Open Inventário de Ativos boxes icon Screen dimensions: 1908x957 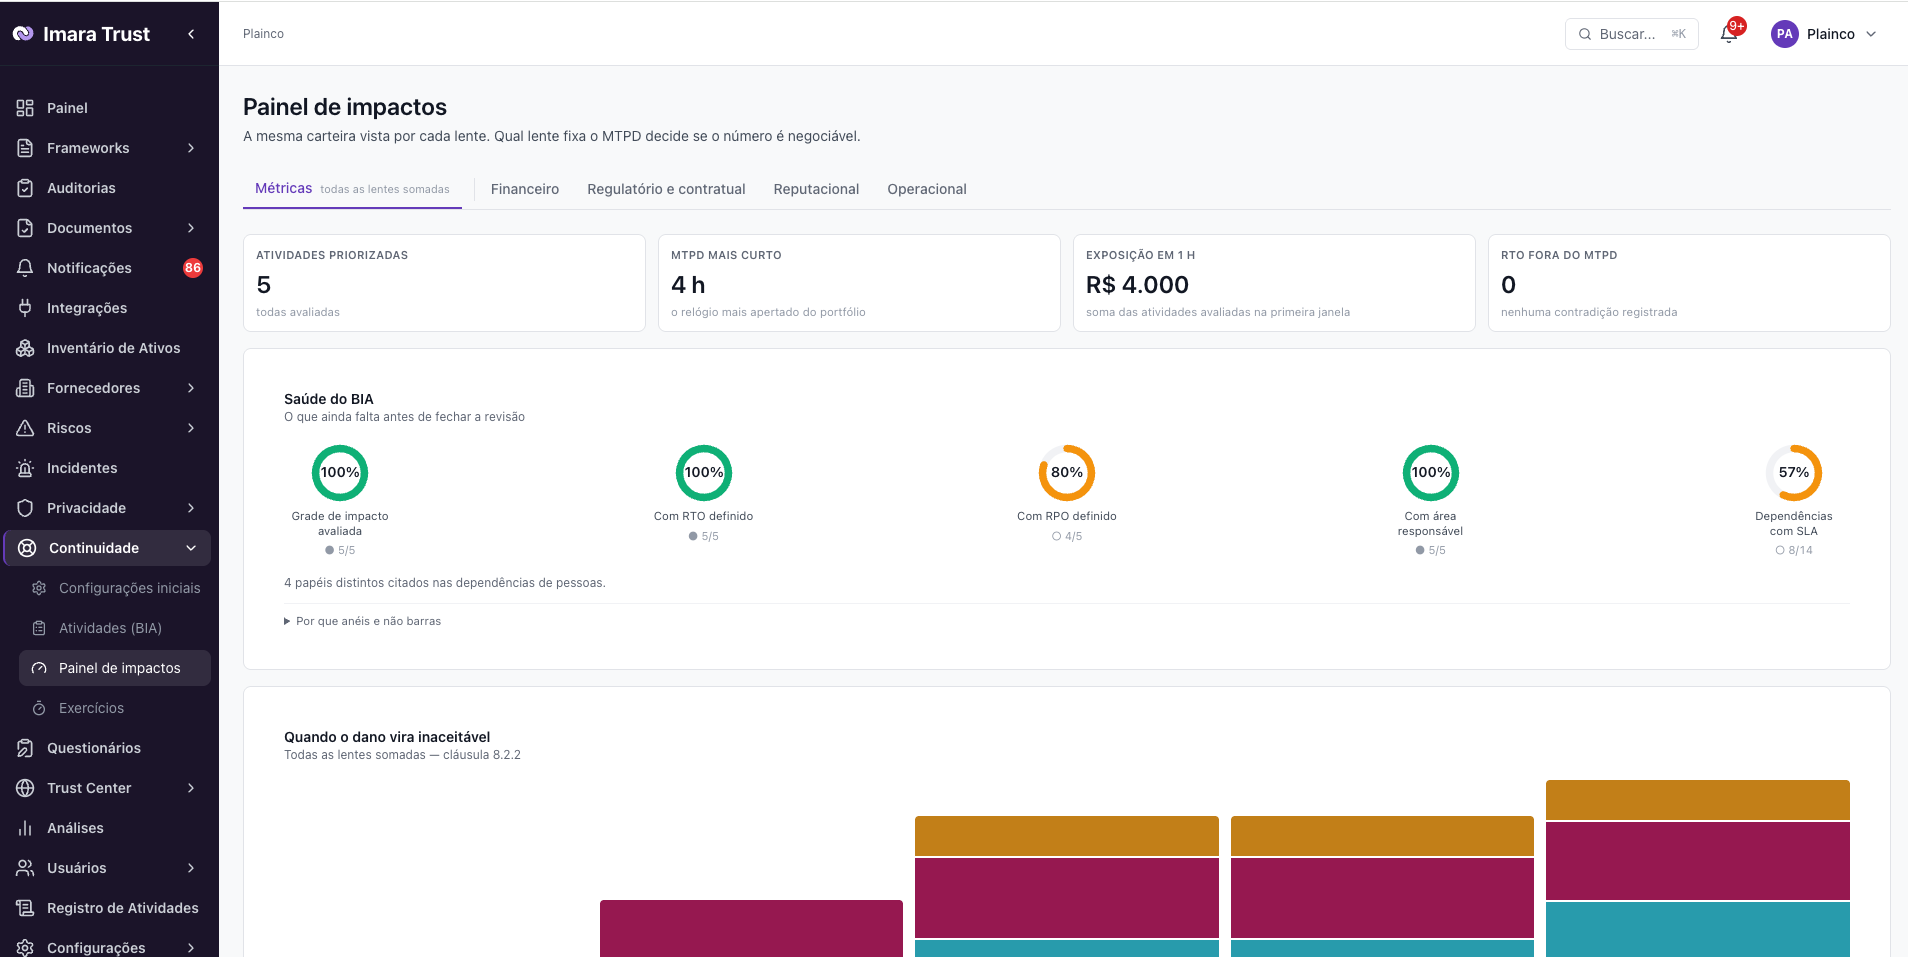(x=25, y=348)
